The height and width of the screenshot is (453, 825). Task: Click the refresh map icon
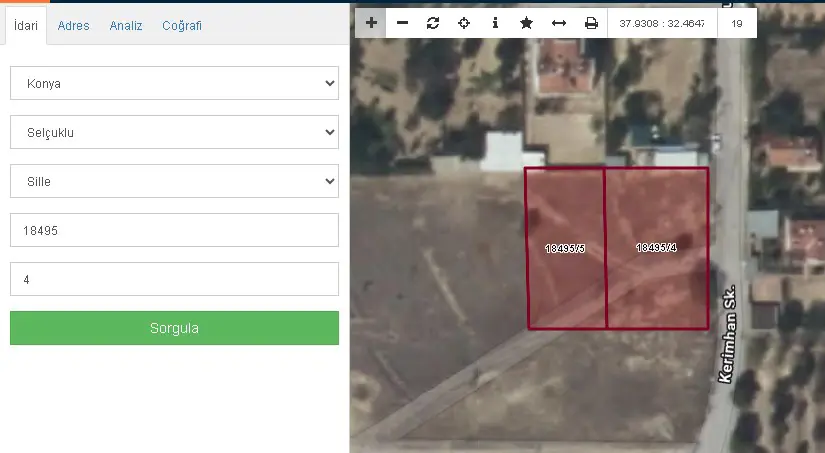click(x=433, y=23)
